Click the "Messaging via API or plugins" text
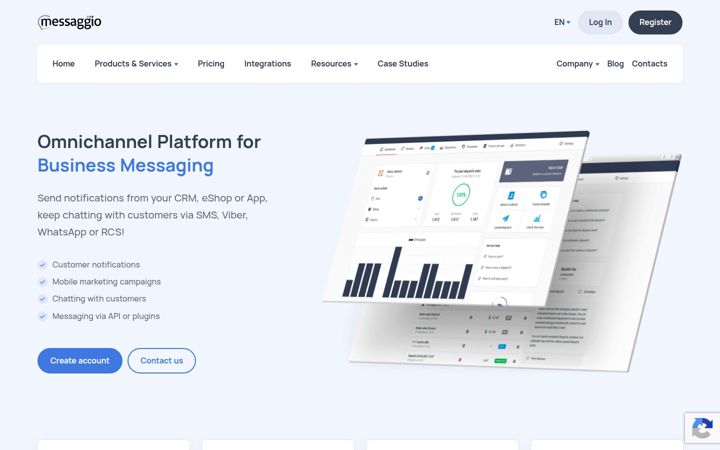This screenshot has width=720, height=450. 106,316
